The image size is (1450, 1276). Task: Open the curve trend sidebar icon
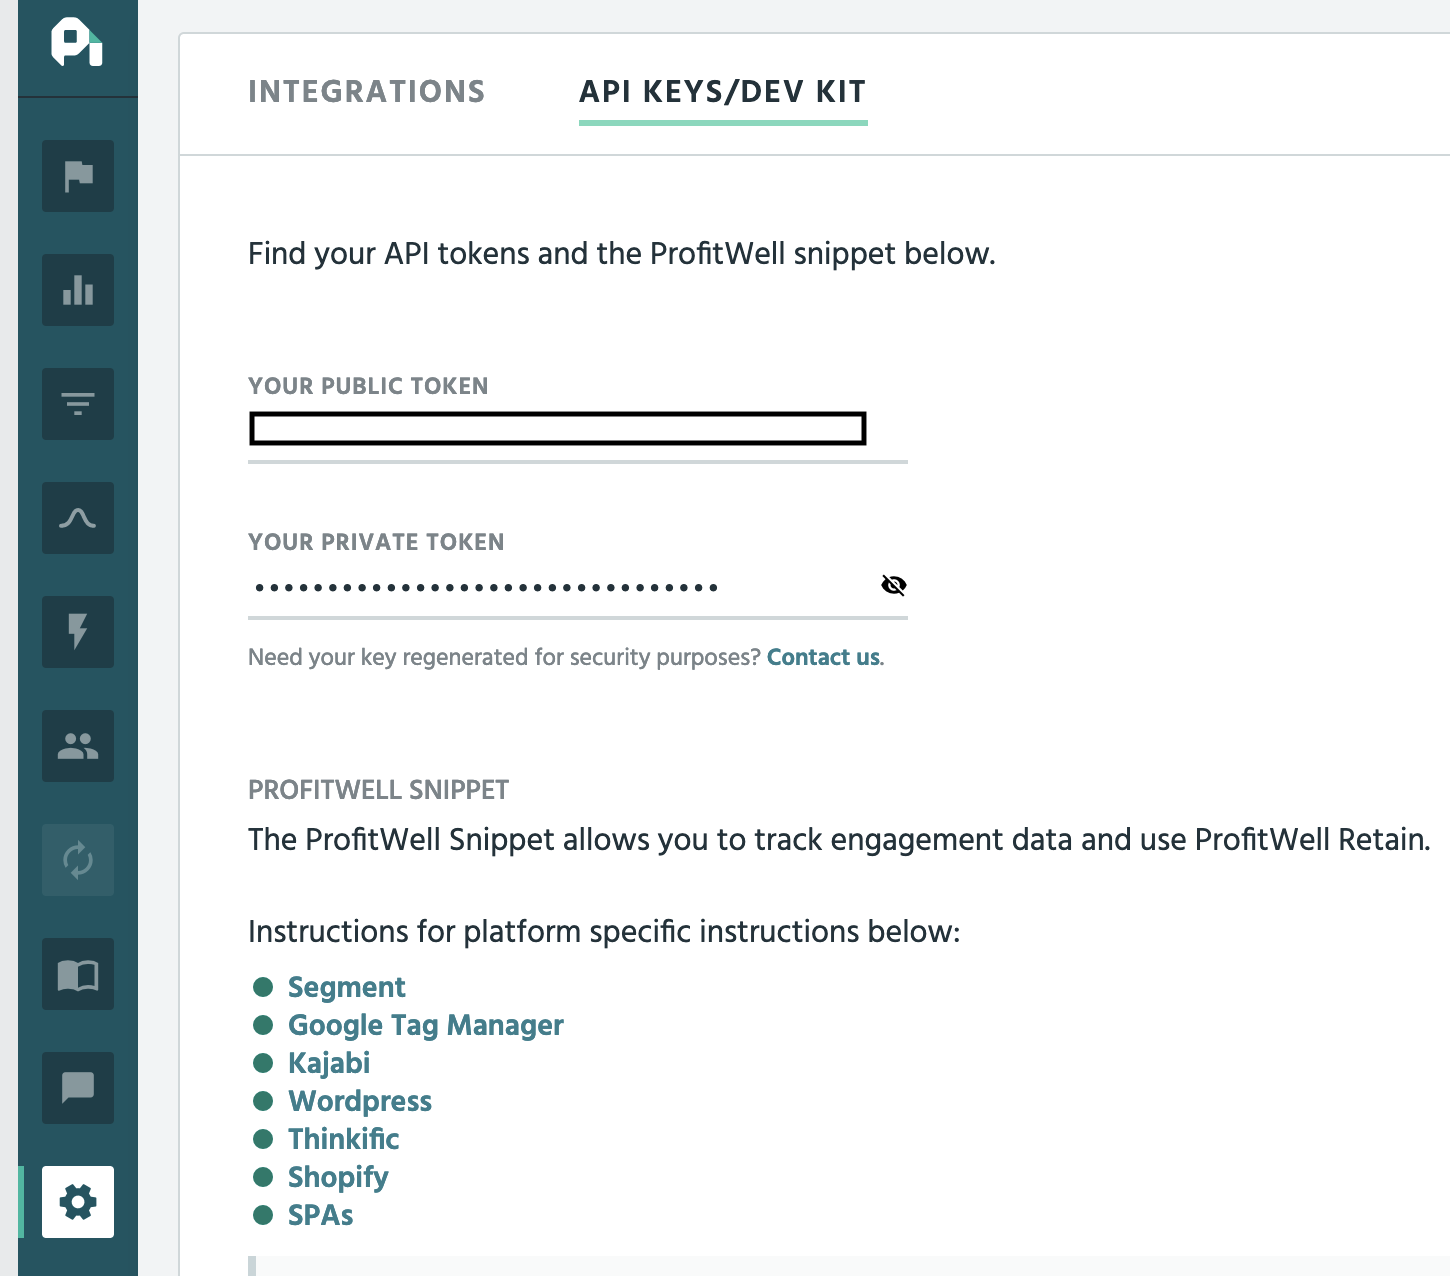click(x=78, y=518)
